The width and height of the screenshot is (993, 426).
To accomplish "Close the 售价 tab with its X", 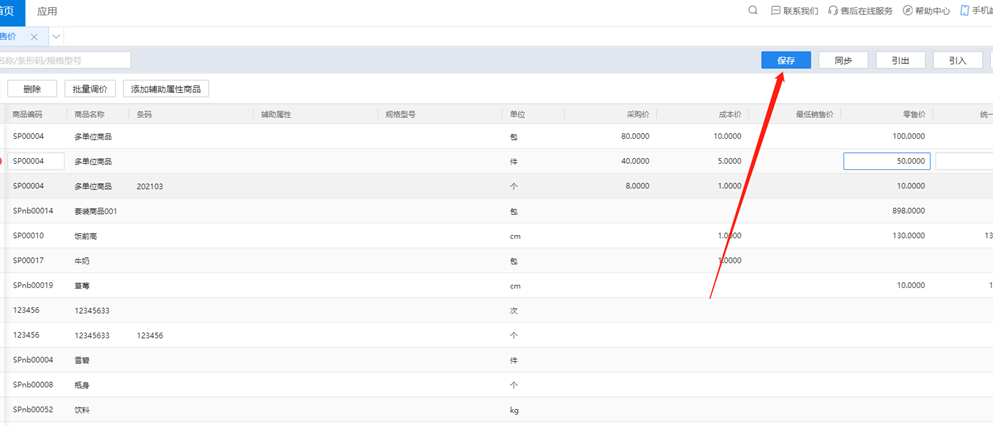I will point(34,36).
